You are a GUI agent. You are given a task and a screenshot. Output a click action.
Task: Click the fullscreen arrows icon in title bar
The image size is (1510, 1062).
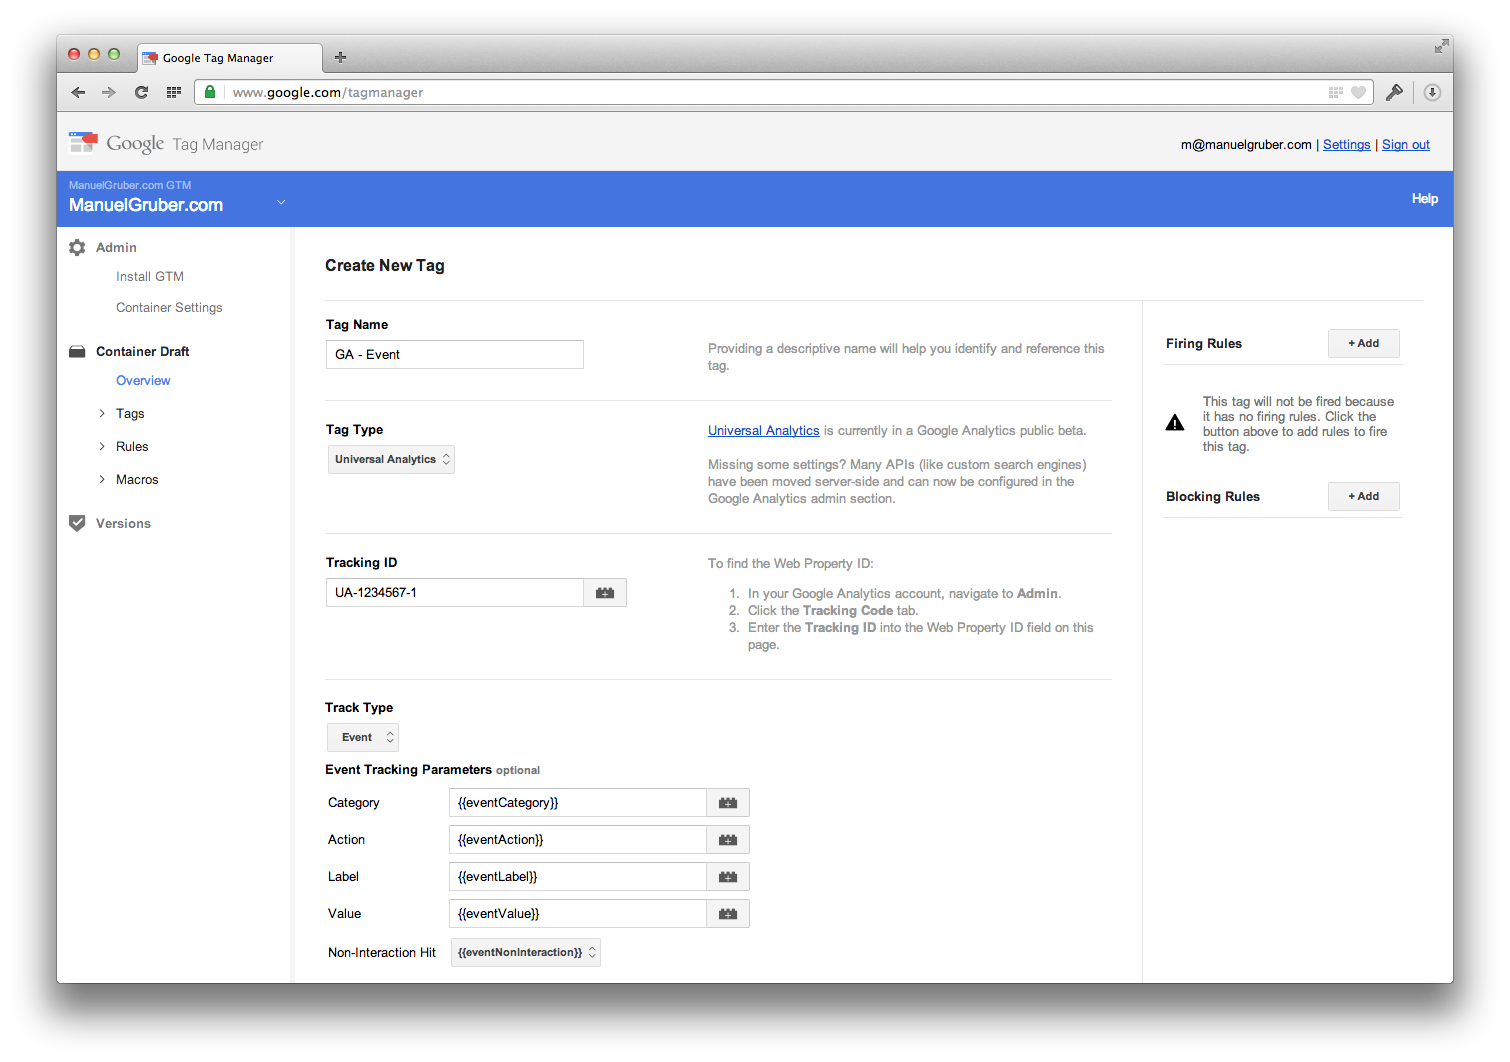[x=1441, y=46]
